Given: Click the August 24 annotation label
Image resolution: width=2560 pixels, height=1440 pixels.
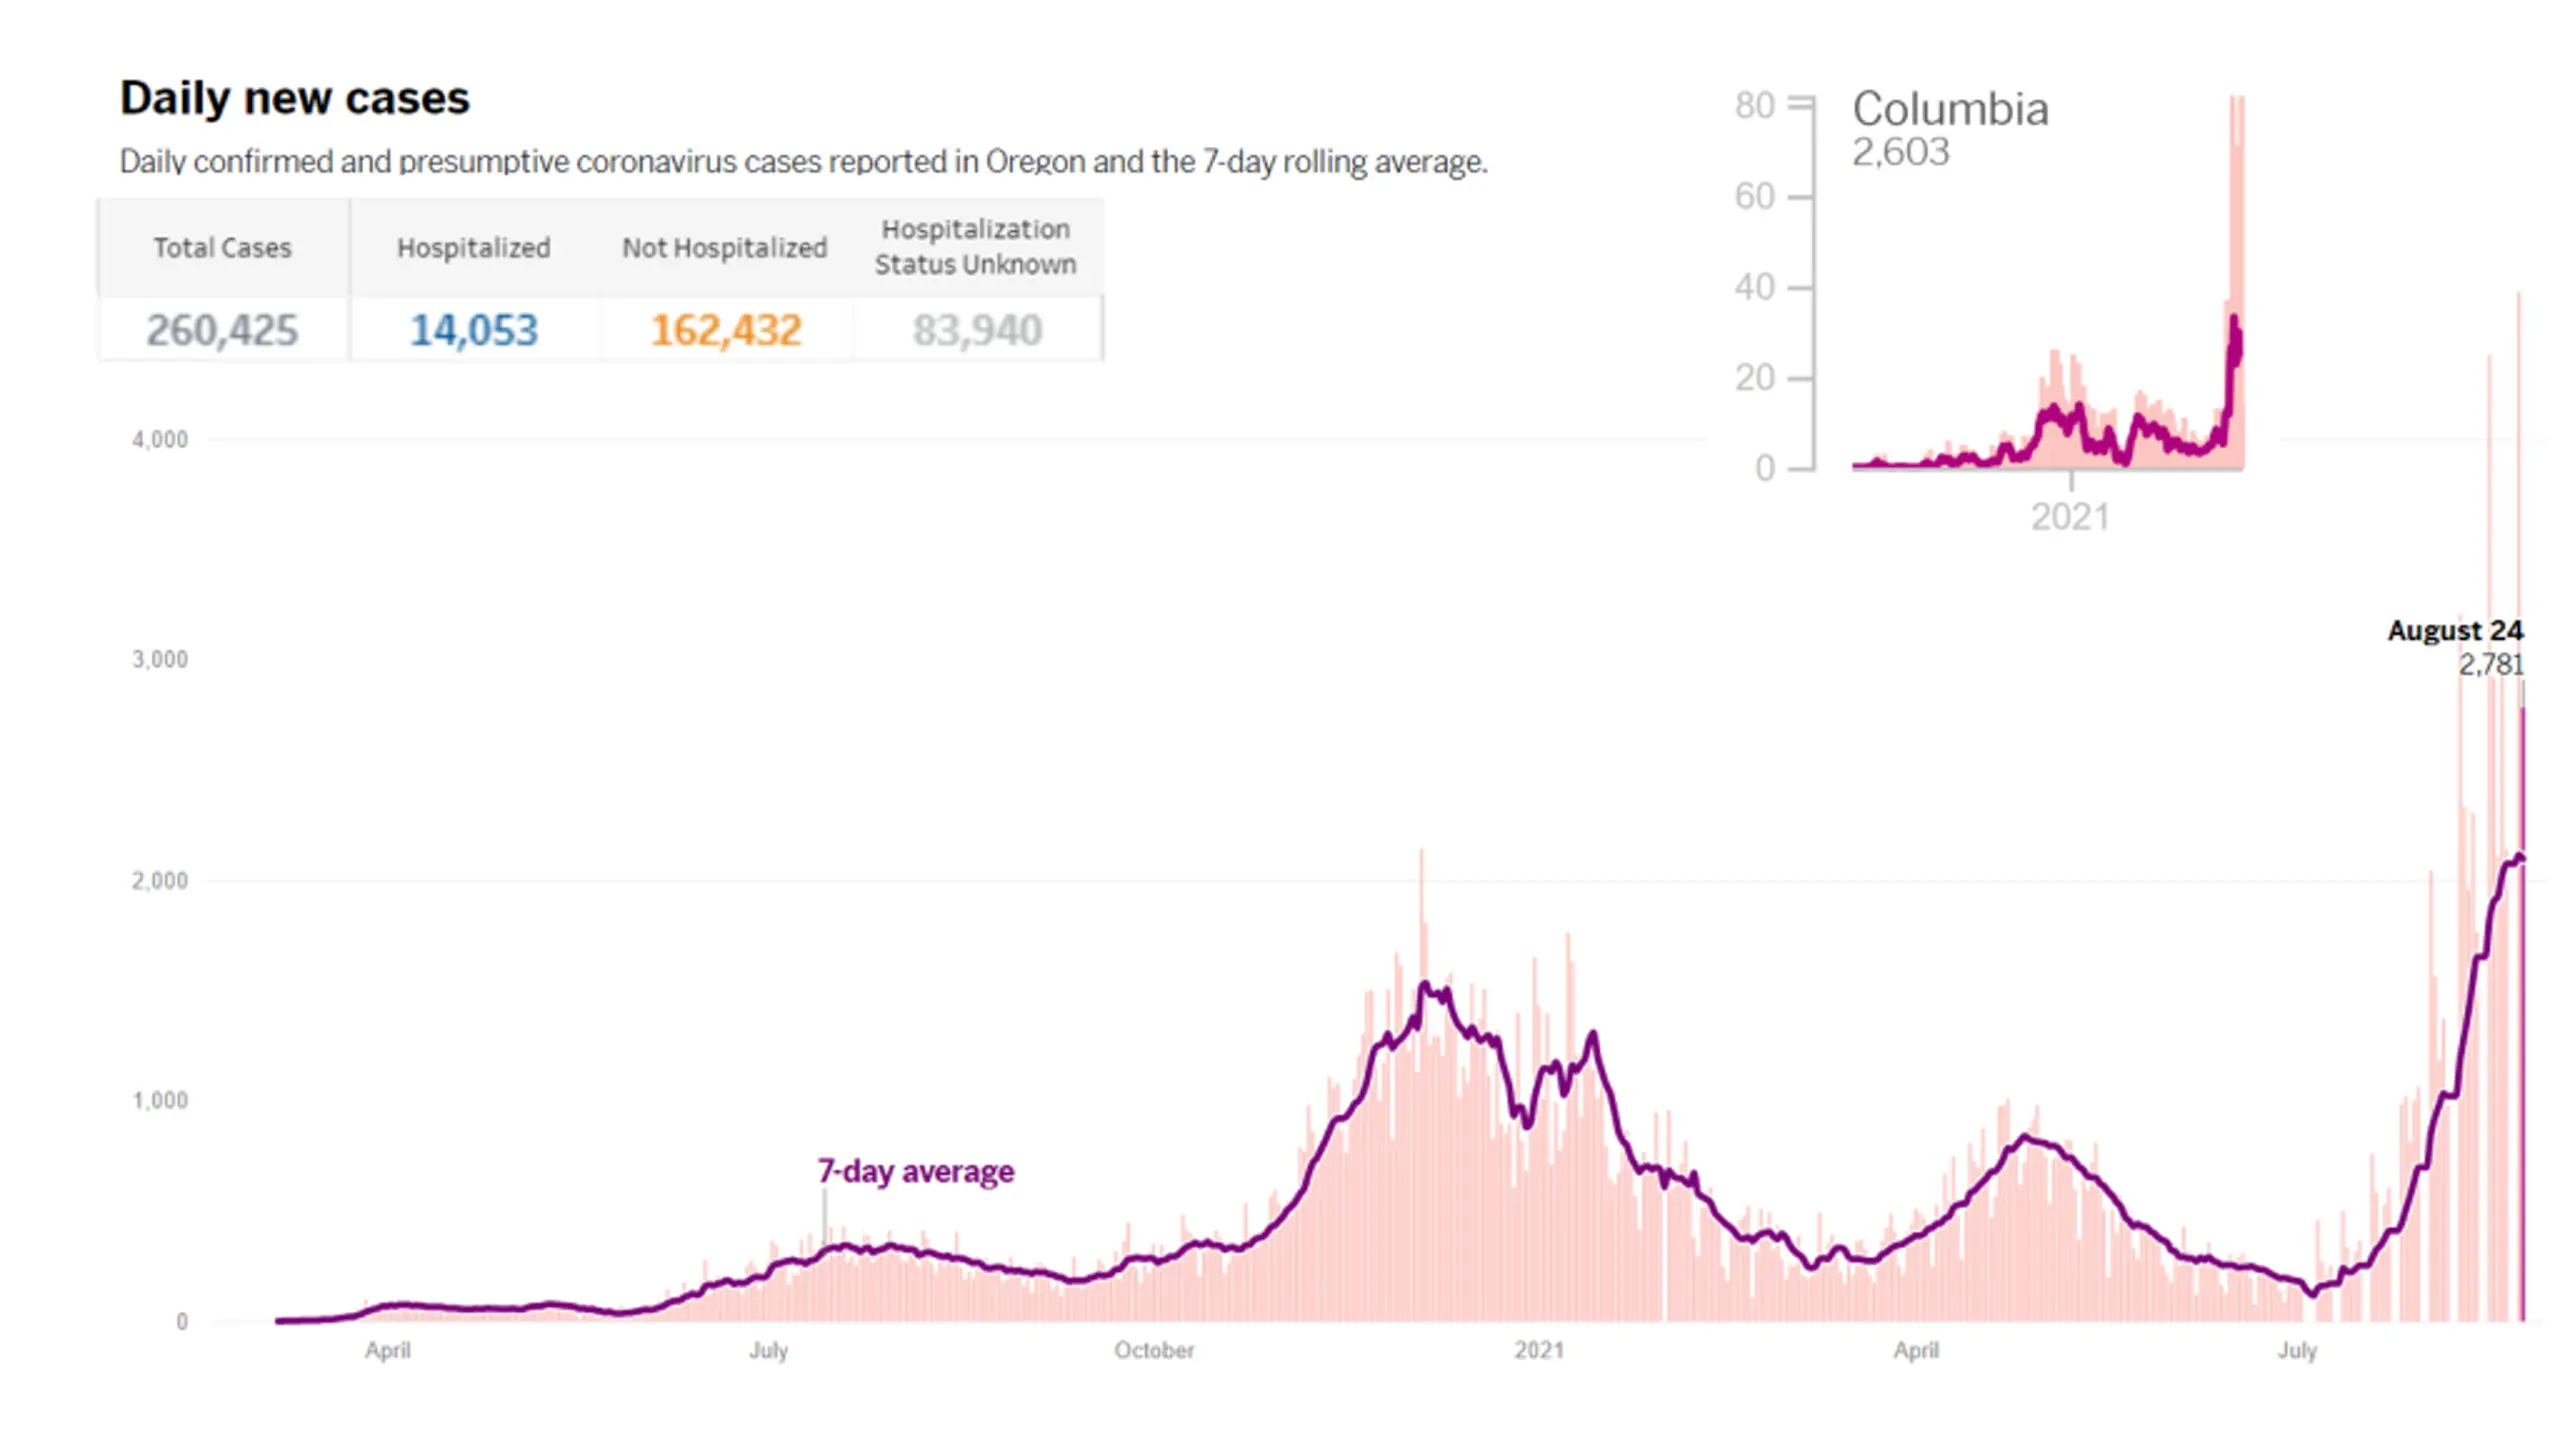Looking at the screenshot, I should click(2455, 631).
